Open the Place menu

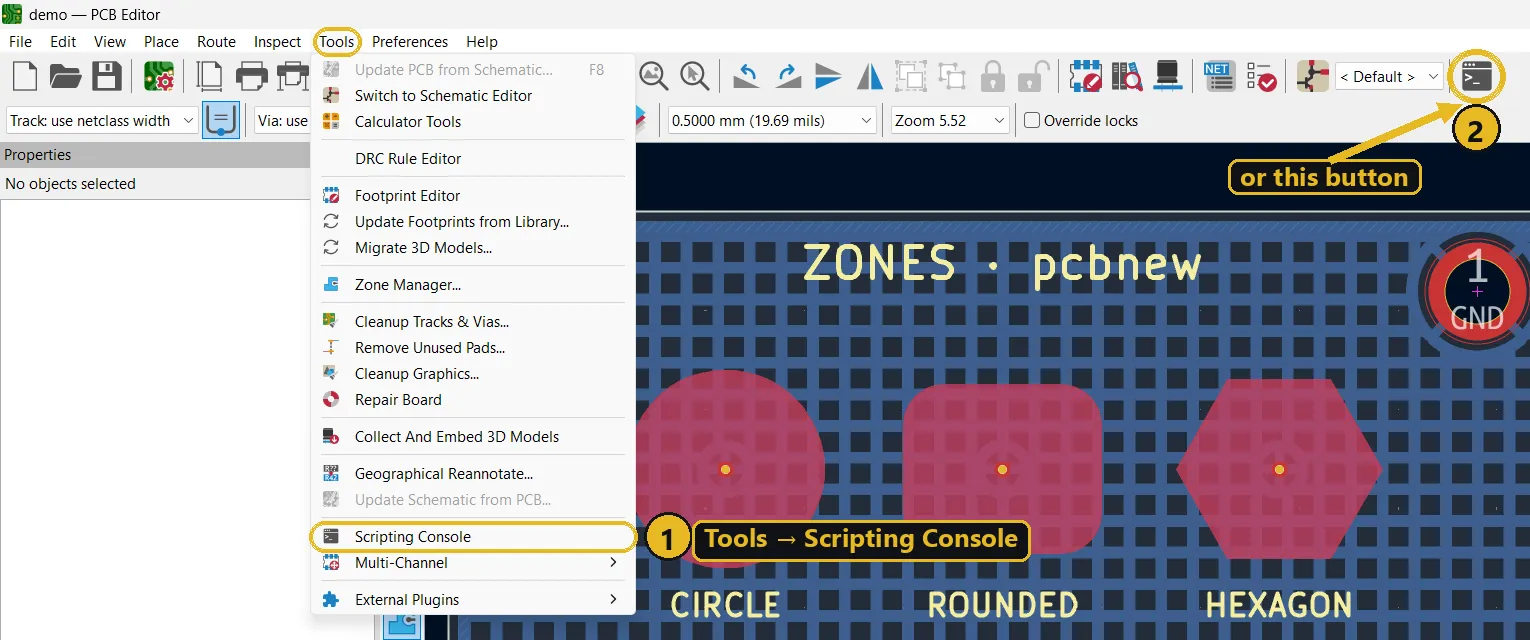point(161,42)
